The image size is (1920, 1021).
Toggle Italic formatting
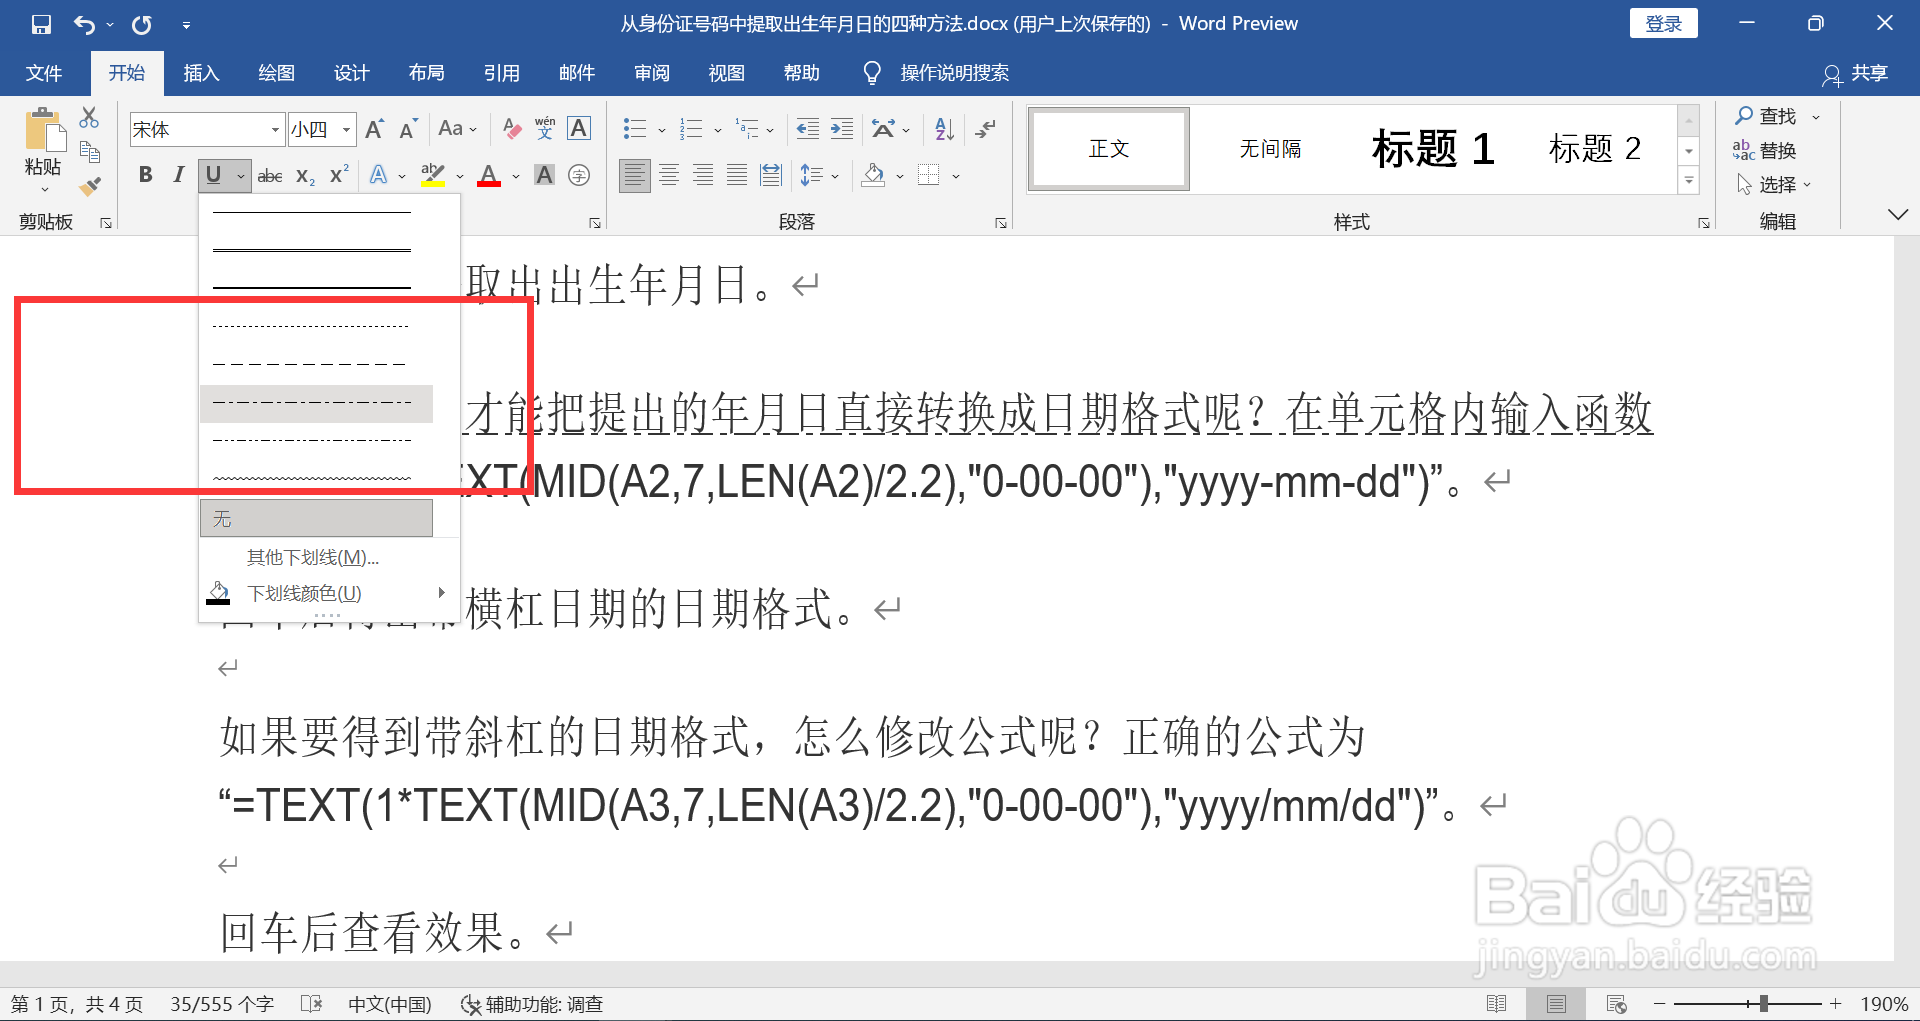click(x=178, y=175)
